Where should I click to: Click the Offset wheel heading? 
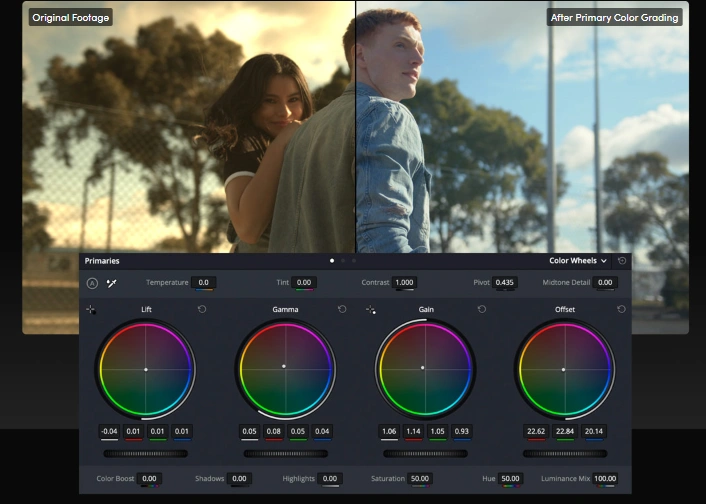pyautogui.click(x=565, y=309)
